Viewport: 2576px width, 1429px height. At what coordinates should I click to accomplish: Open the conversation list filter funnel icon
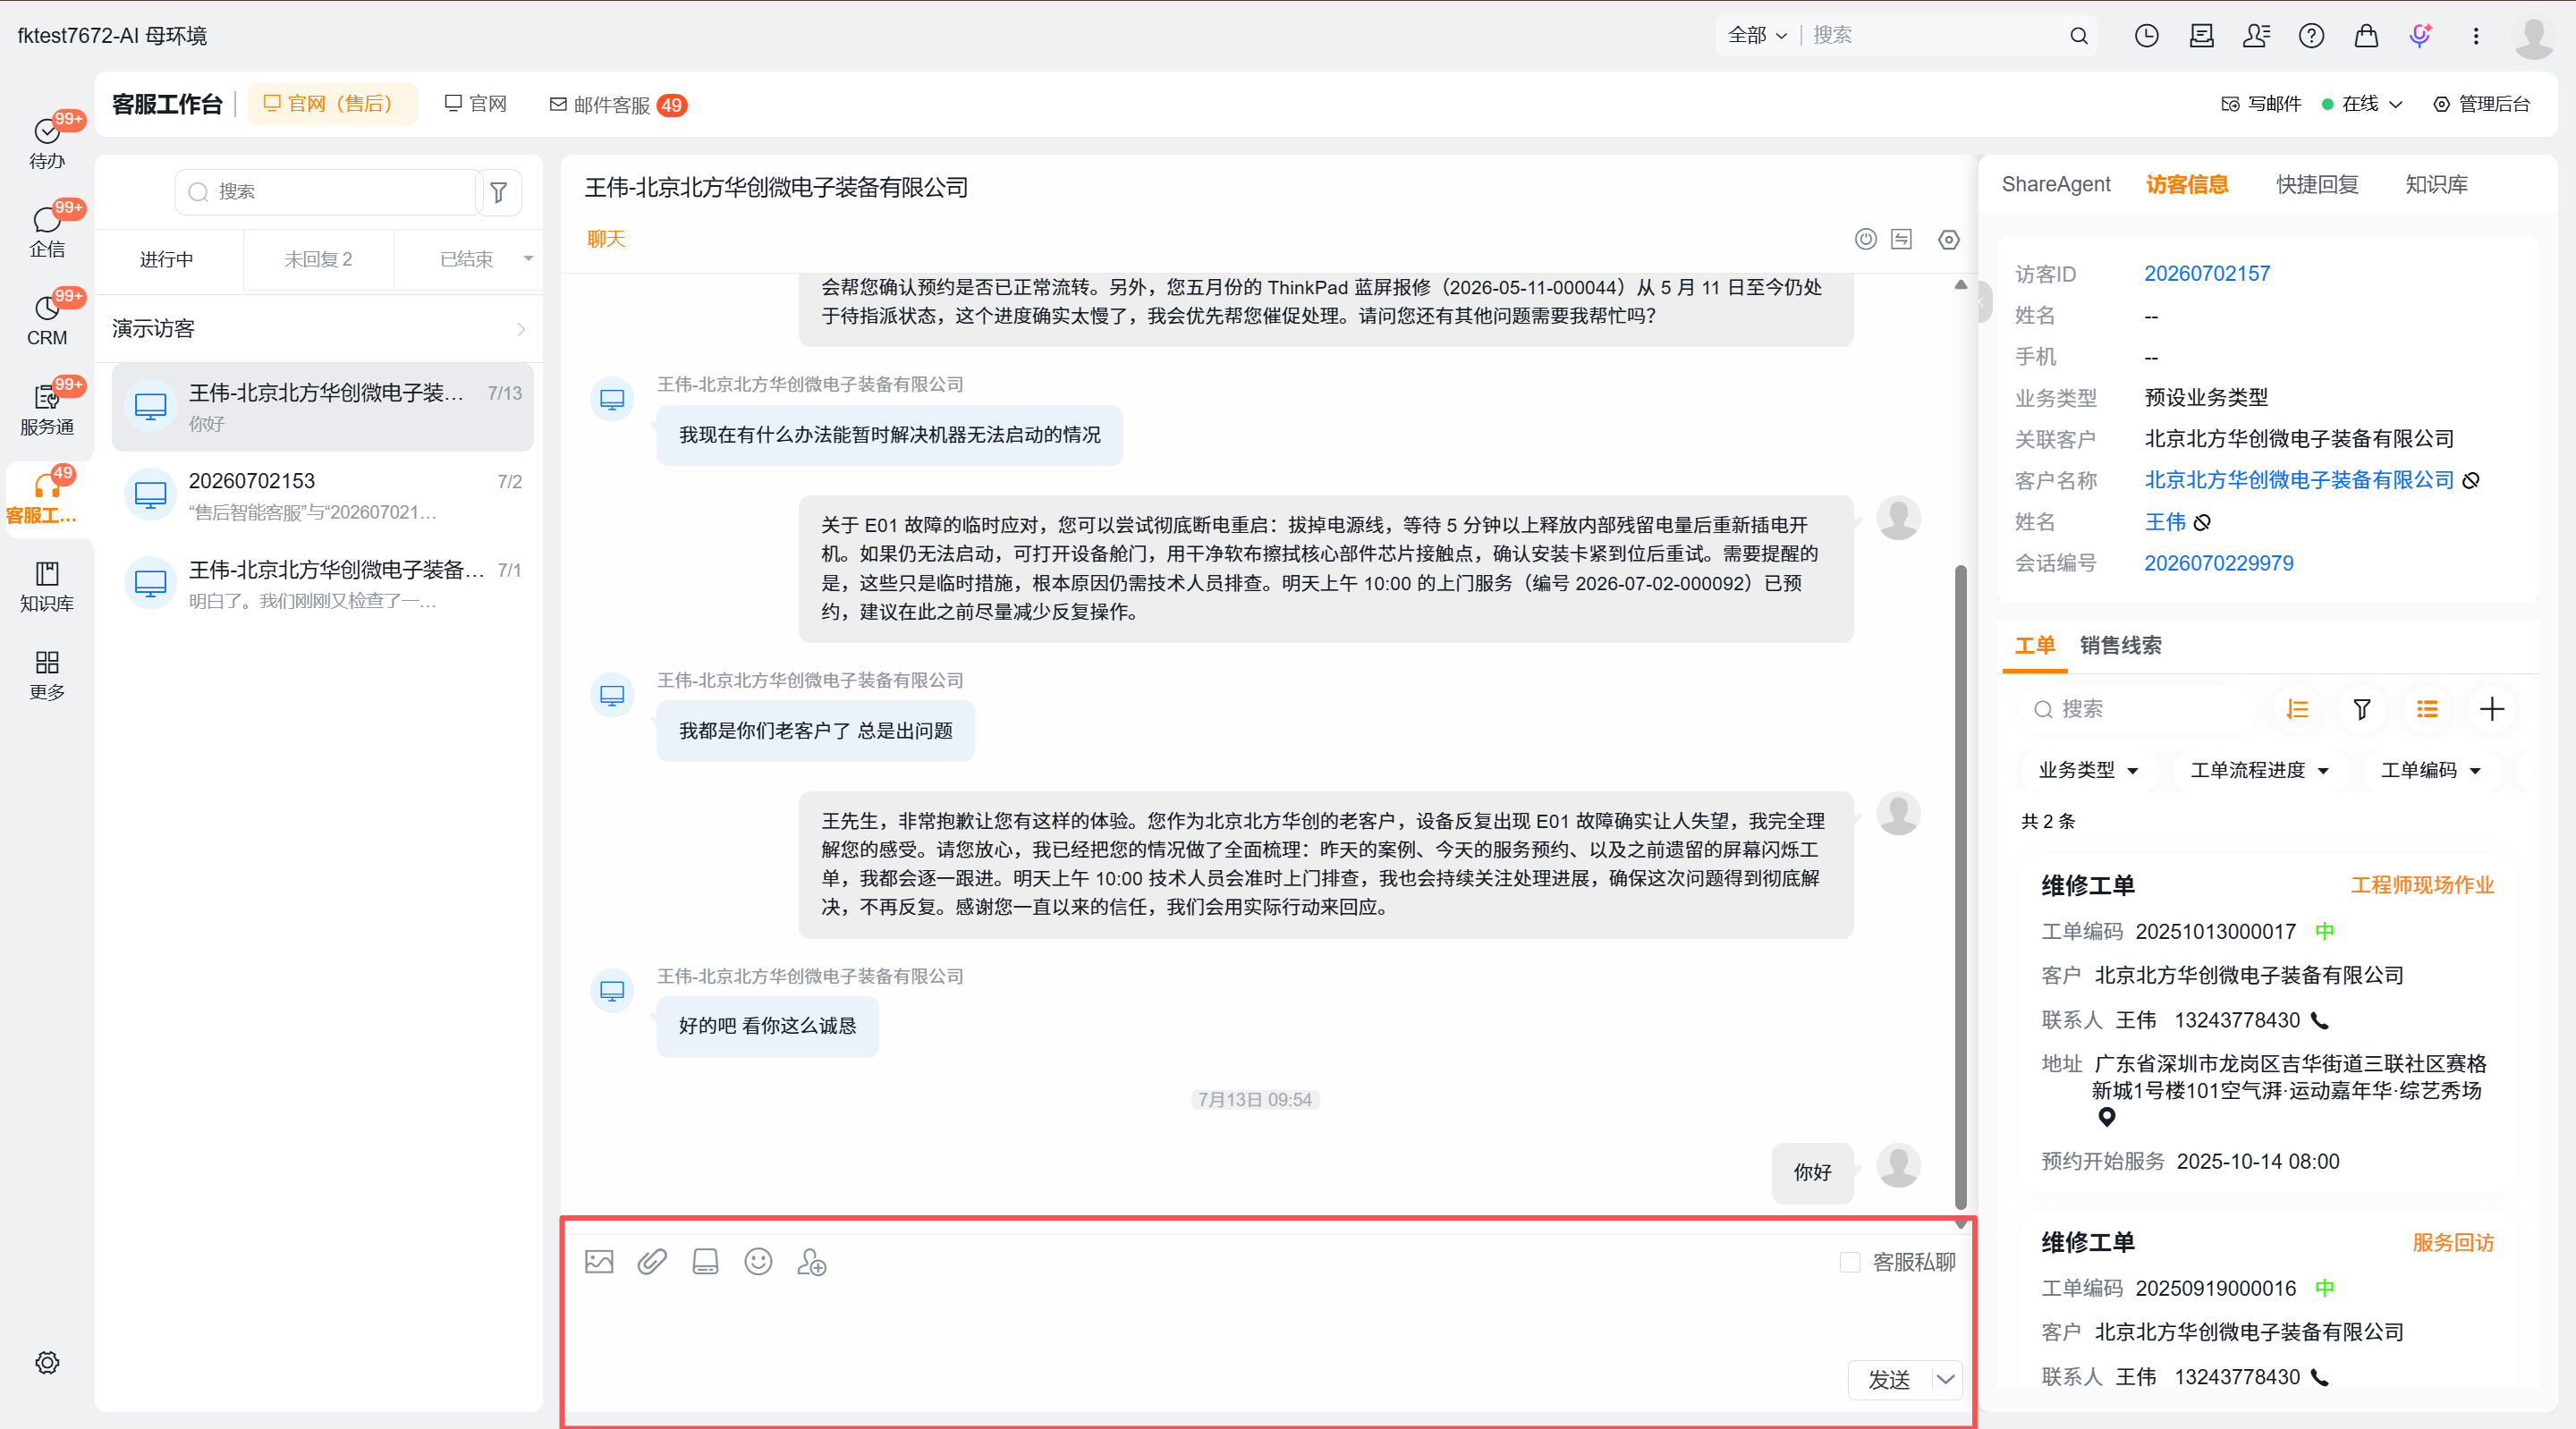tap(499, 192)
